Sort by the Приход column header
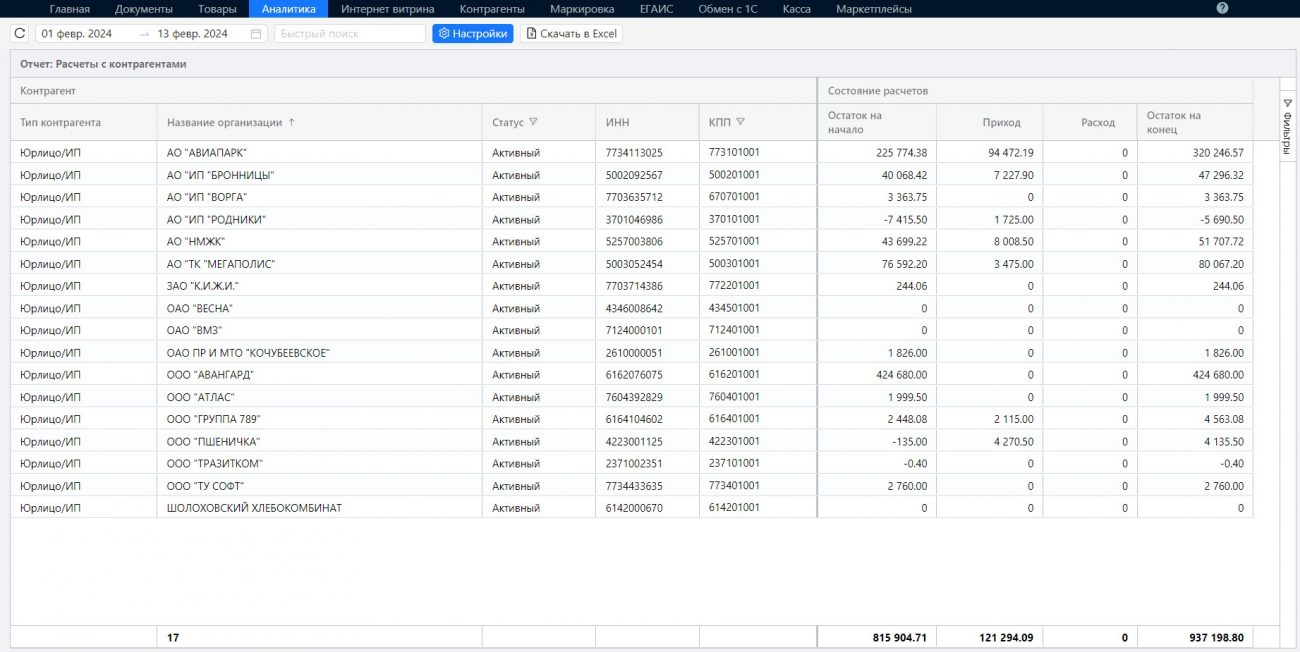The height and width of the screenshot is (652, 1300). [x=1001, y=122]
